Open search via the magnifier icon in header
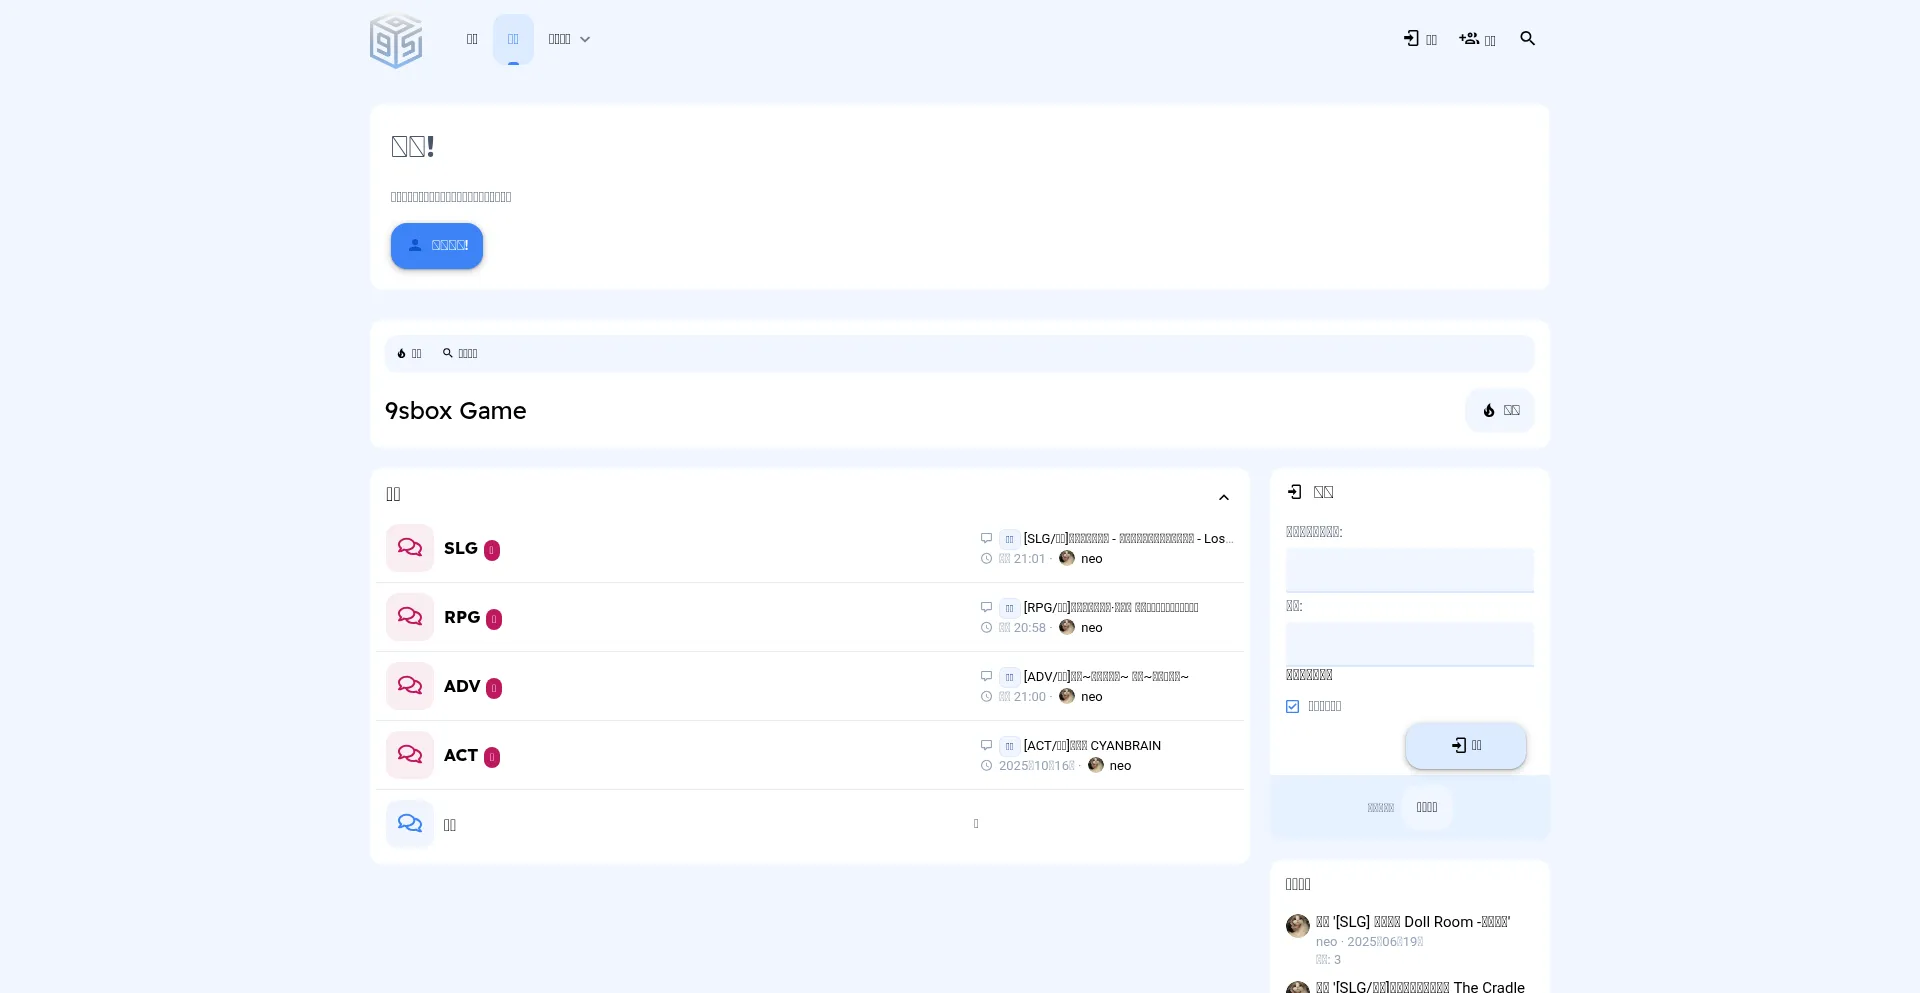 coord(1527,39)
